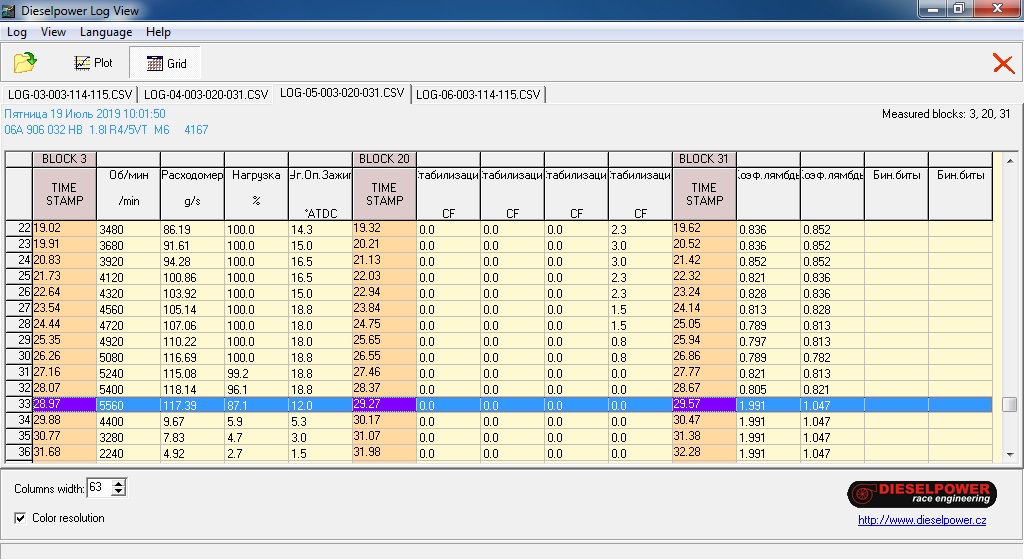The width and height of the screenshot is (1024, 560).
Task: Open the Language menu
Action: pyautogui.click(x=106, y=32)
